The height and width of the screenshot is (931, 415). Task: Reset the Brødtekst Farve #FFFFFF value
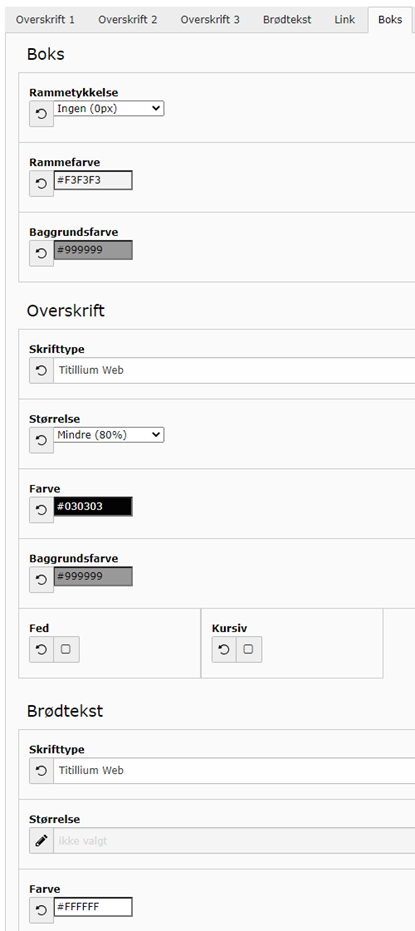42,910
